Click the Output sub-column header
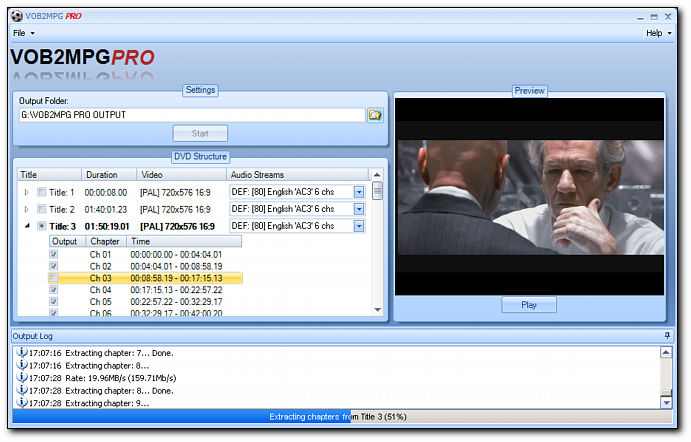The height and width of the screenshot is (442, 691). point(67,241)
